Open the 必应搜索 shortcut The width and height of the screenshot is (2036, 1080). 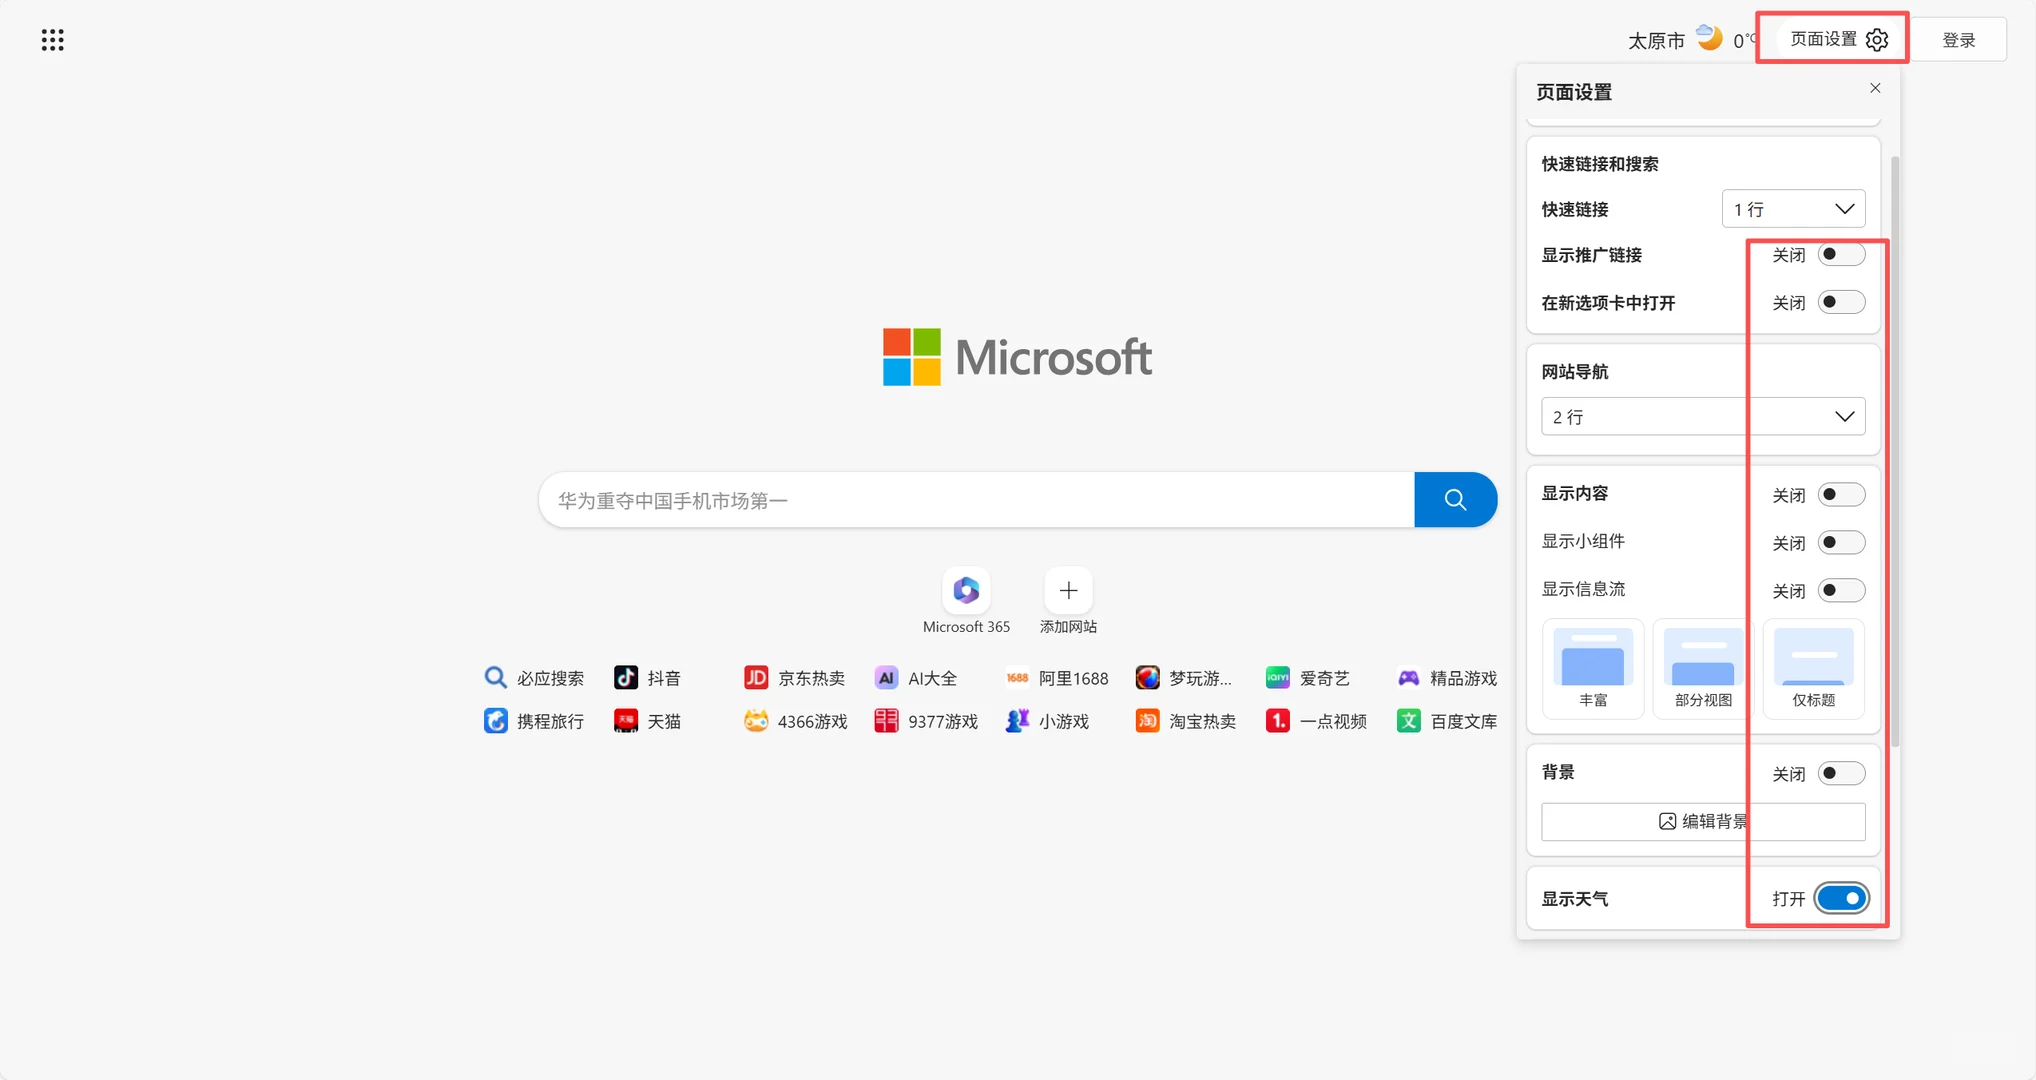[x=495, y=677]
